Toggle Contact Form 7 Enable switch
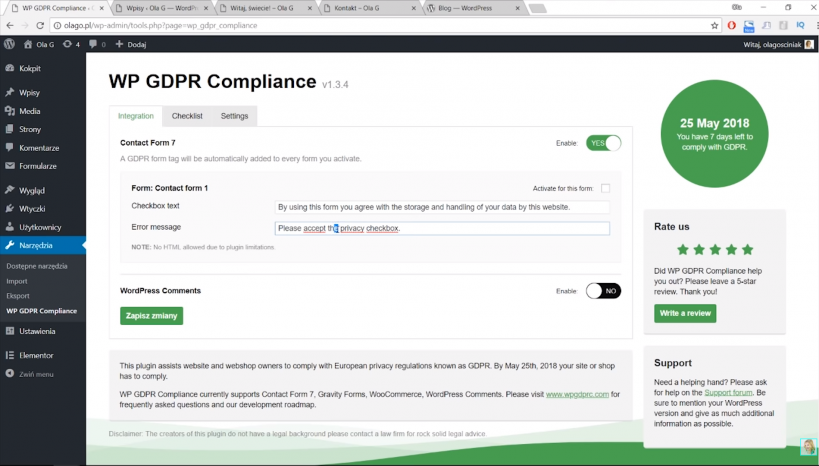The width and height of the screenshot is (819, 466). (603, 143)
